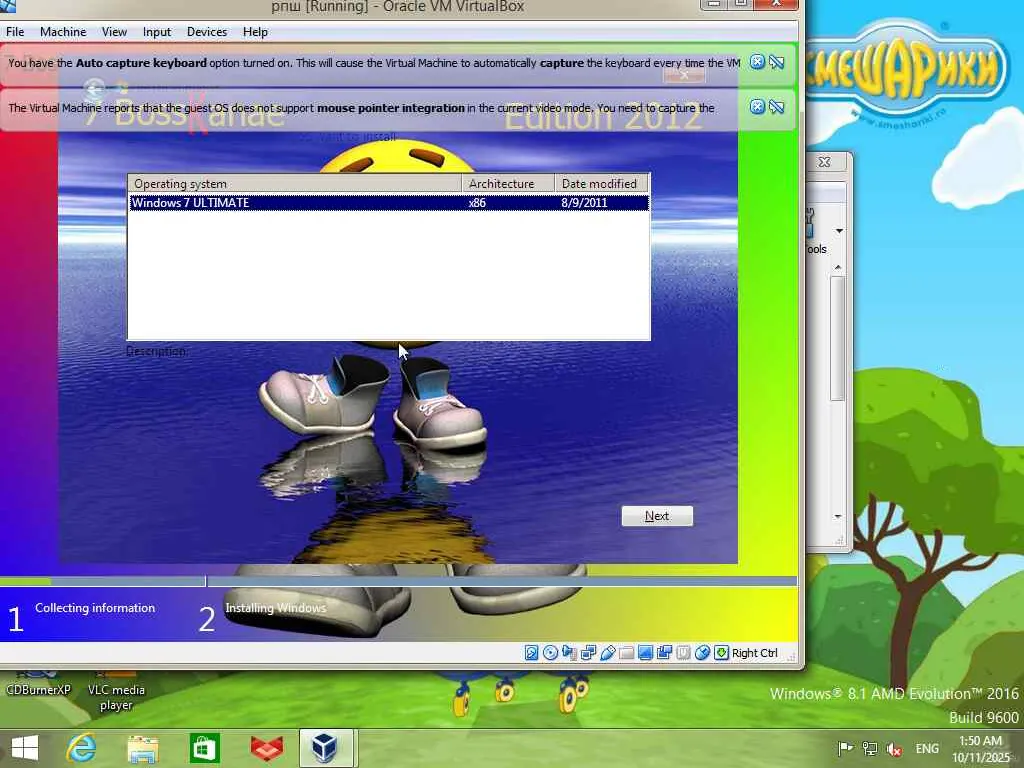Screen dimensions: 1024x768
Task: Click the 8/9/2011 date cell
Action: pyautogui.click(x=584, y=202)
